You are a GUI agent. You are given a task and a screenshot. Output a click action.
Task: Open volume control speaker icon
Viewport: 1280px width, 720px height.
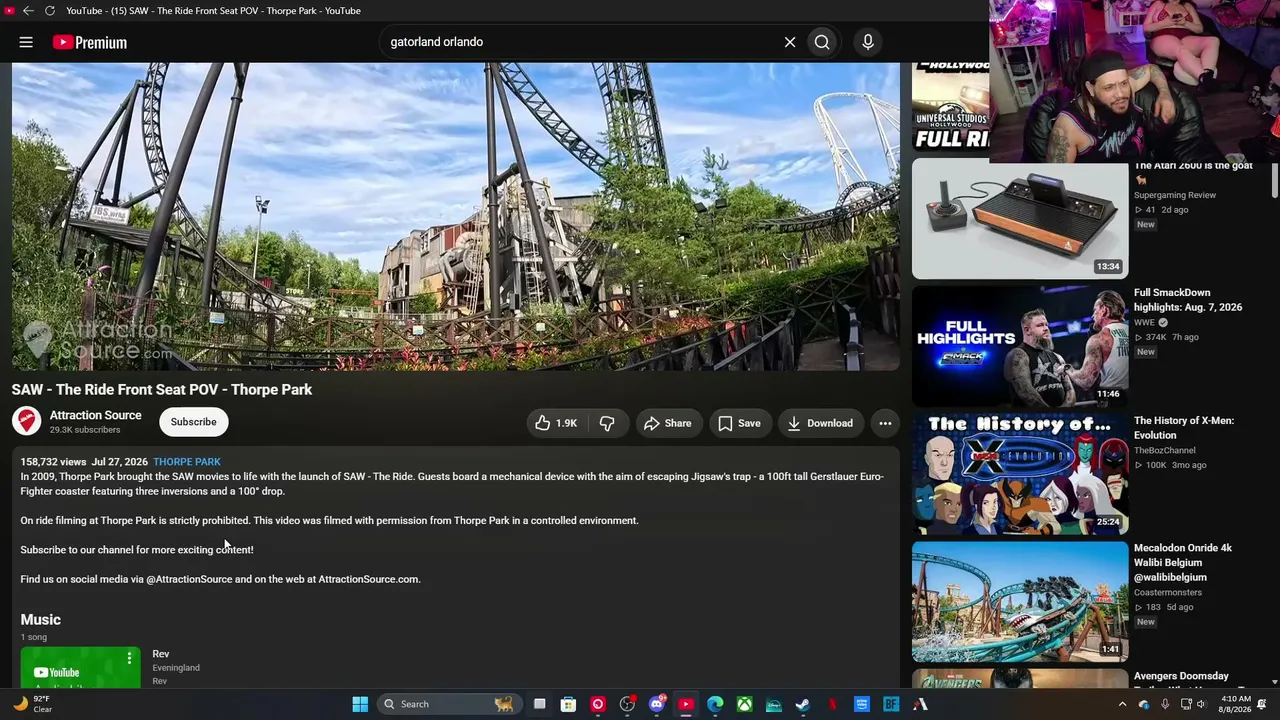[1202, 704]
